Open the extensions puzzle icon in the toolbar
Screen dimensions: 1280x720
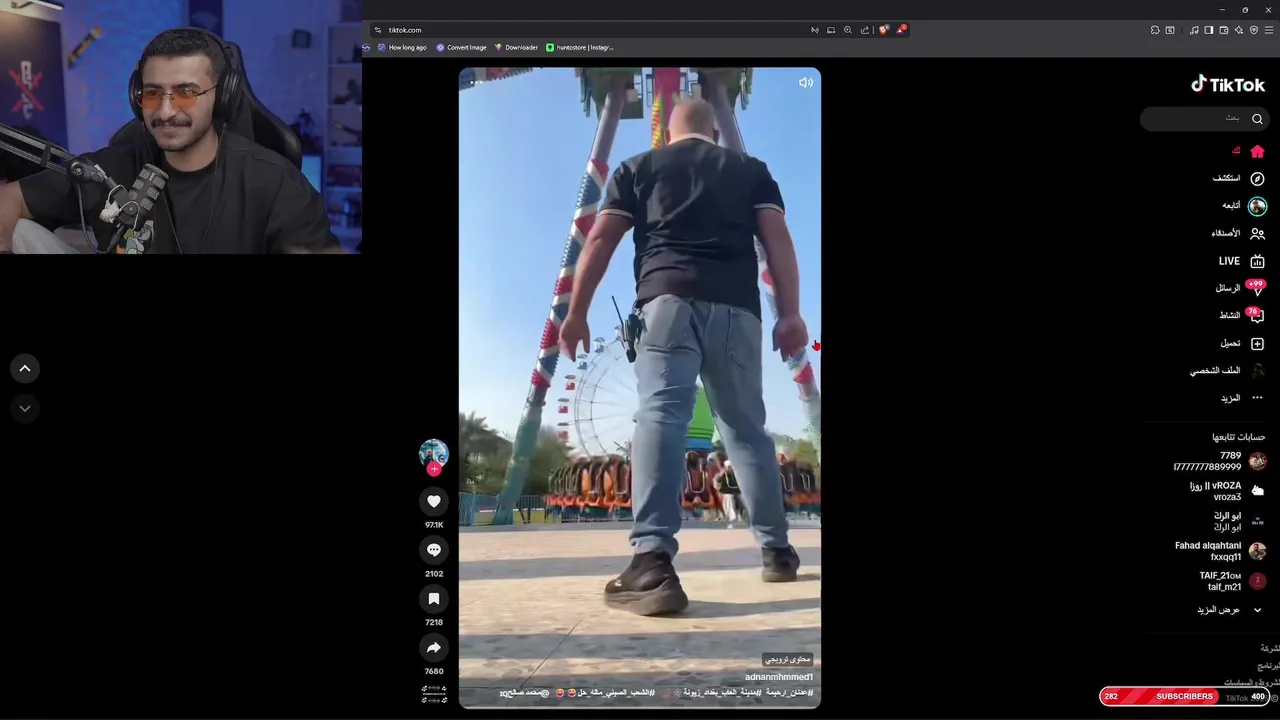(x=1154, y=30)
